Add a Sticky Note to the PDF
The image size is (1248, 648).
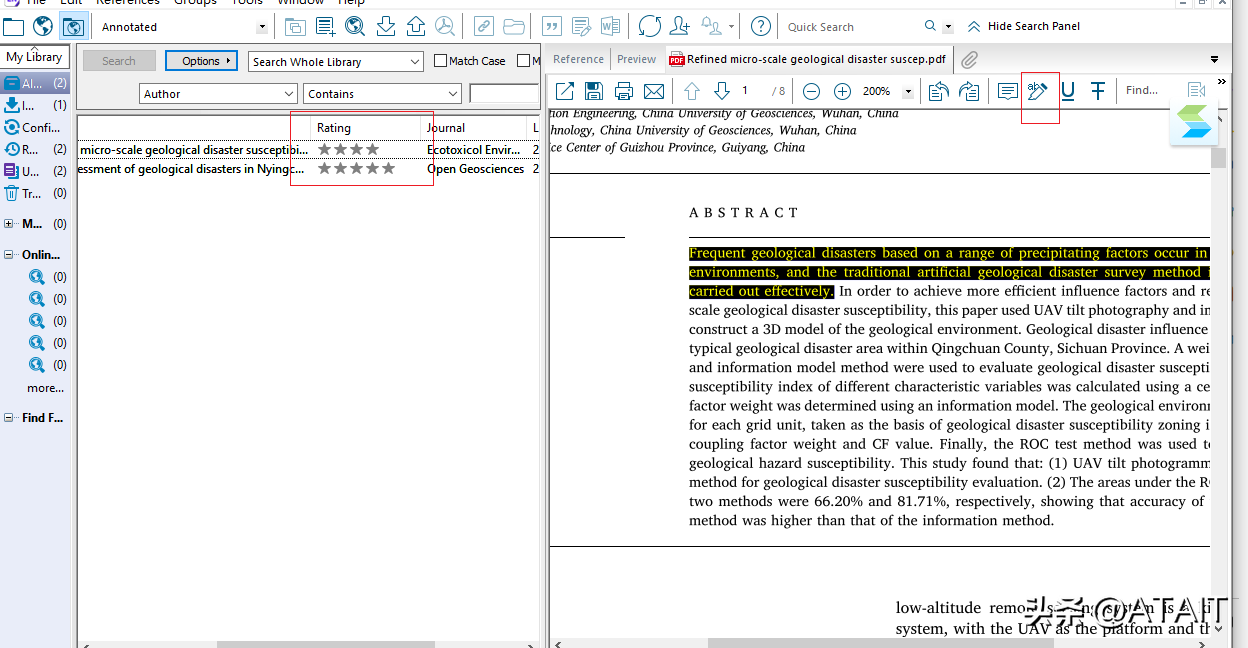(x=1008, y=91)
